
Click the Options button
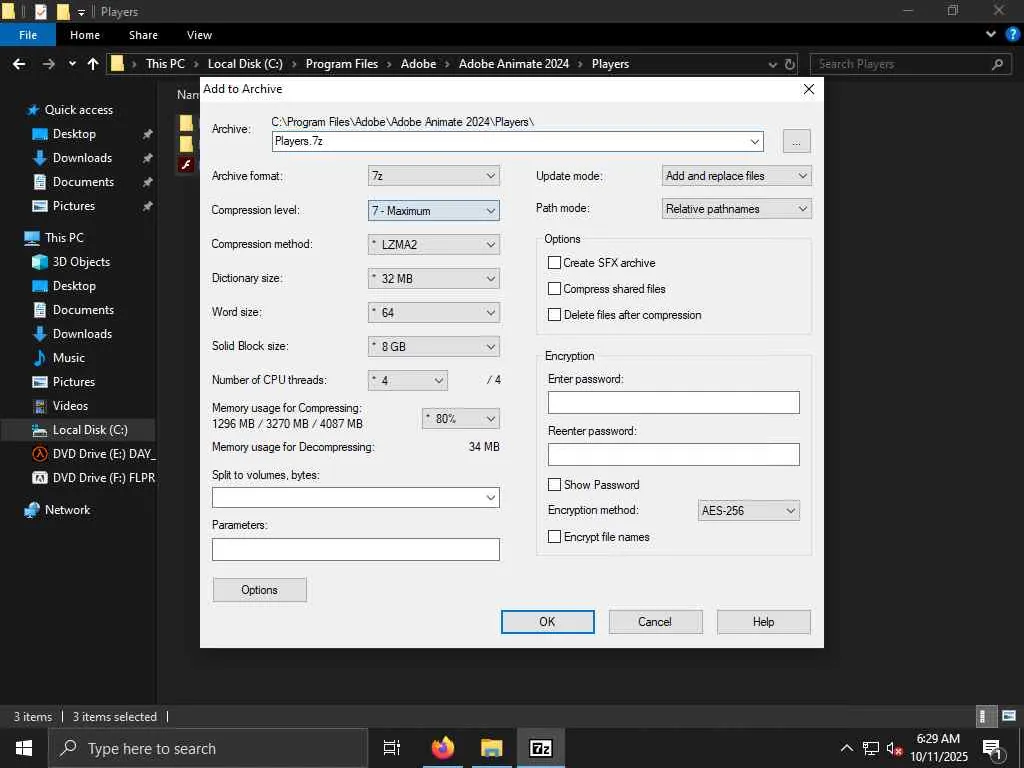click(x=259, y=590)
